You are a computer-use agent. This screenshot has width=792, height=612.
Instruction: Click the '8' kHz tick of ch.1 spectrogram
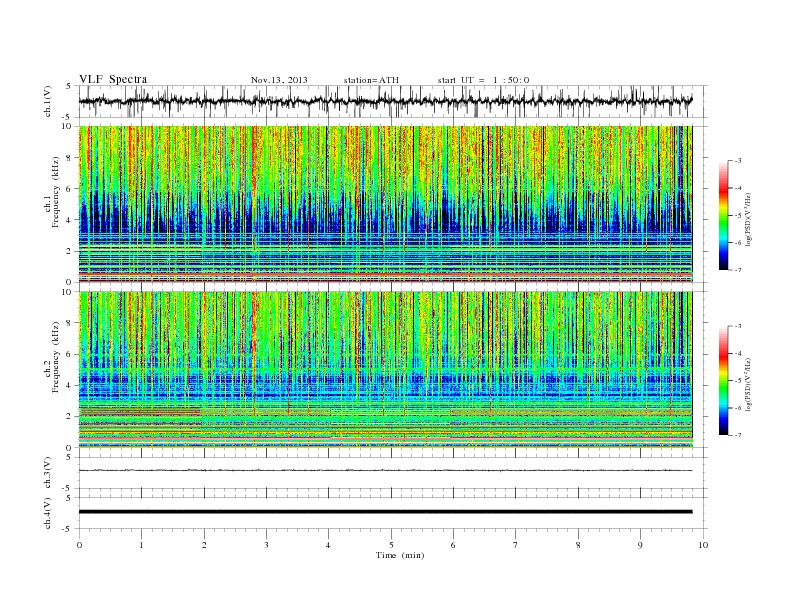coord(69,158)
